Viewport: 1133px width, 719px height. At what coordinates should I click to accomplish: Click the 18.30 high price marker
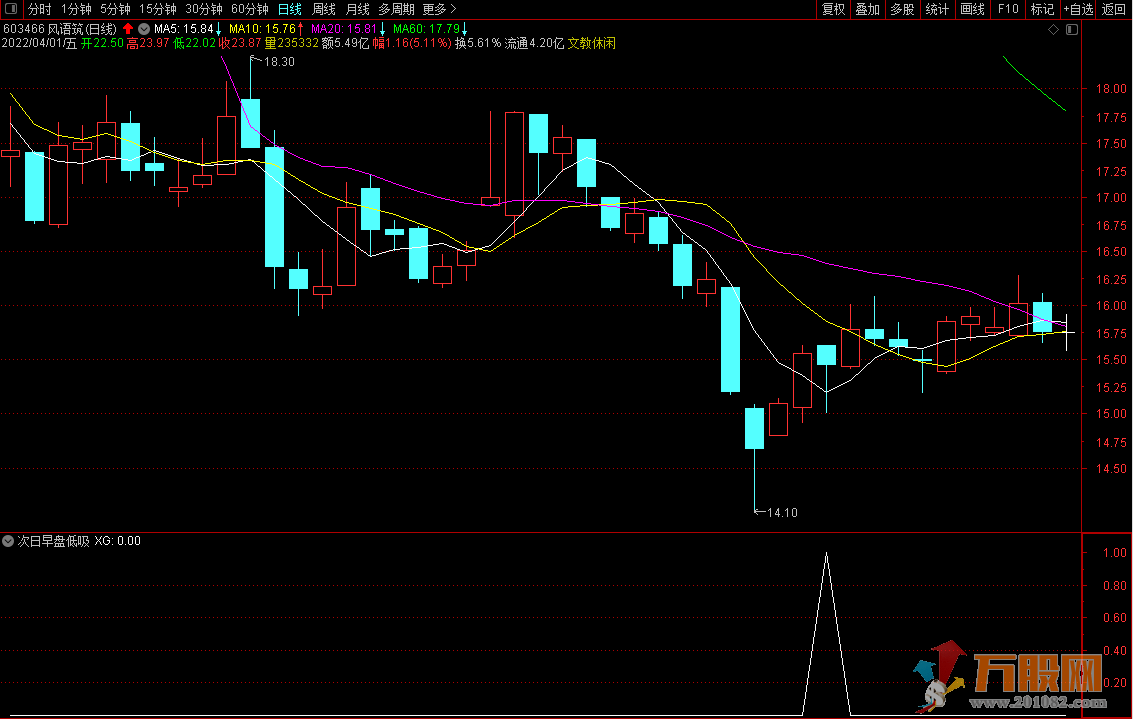[x=279, y=62]
